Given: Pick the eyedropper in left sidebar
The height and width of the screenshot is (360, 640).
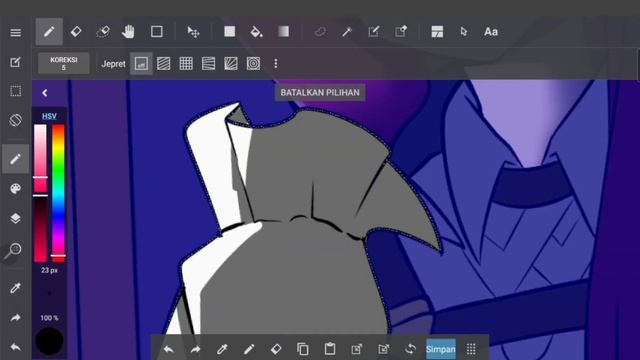Looking at the screenshot, I should click(16, 288).
